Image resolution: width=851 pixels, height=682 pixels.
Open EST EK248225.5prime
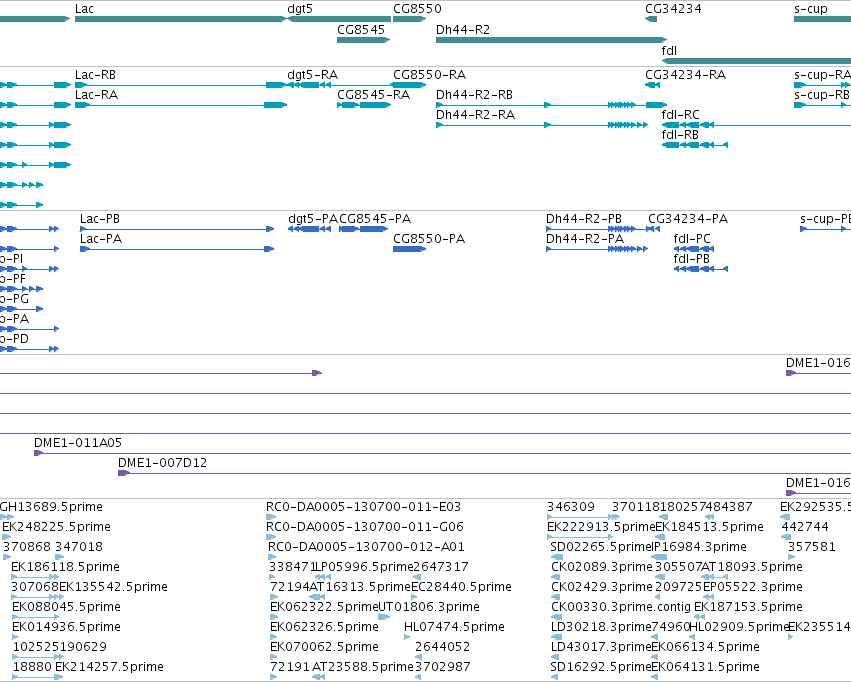click(56, 527)
